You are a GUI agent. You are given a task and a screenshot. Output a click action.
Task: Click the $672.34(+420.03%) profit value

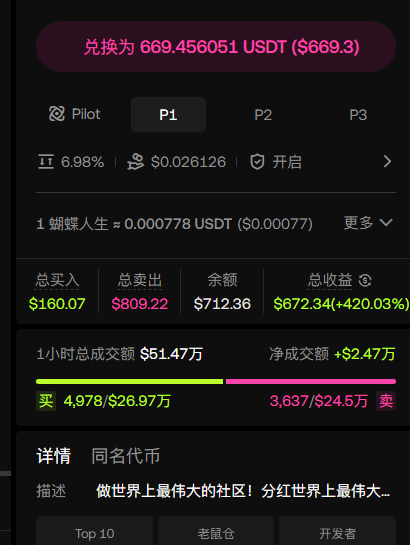[x=341, y=304]
